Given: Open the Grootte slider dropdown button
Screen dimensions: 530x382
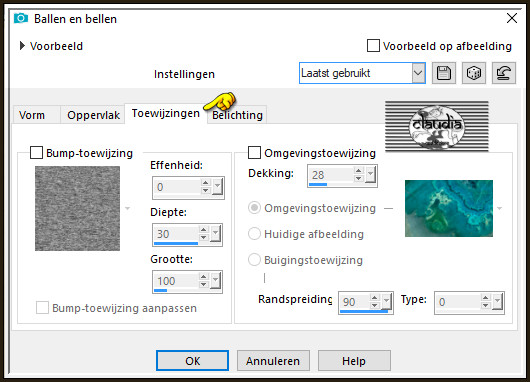Looking at the screenshot, I should pos(215,280).
